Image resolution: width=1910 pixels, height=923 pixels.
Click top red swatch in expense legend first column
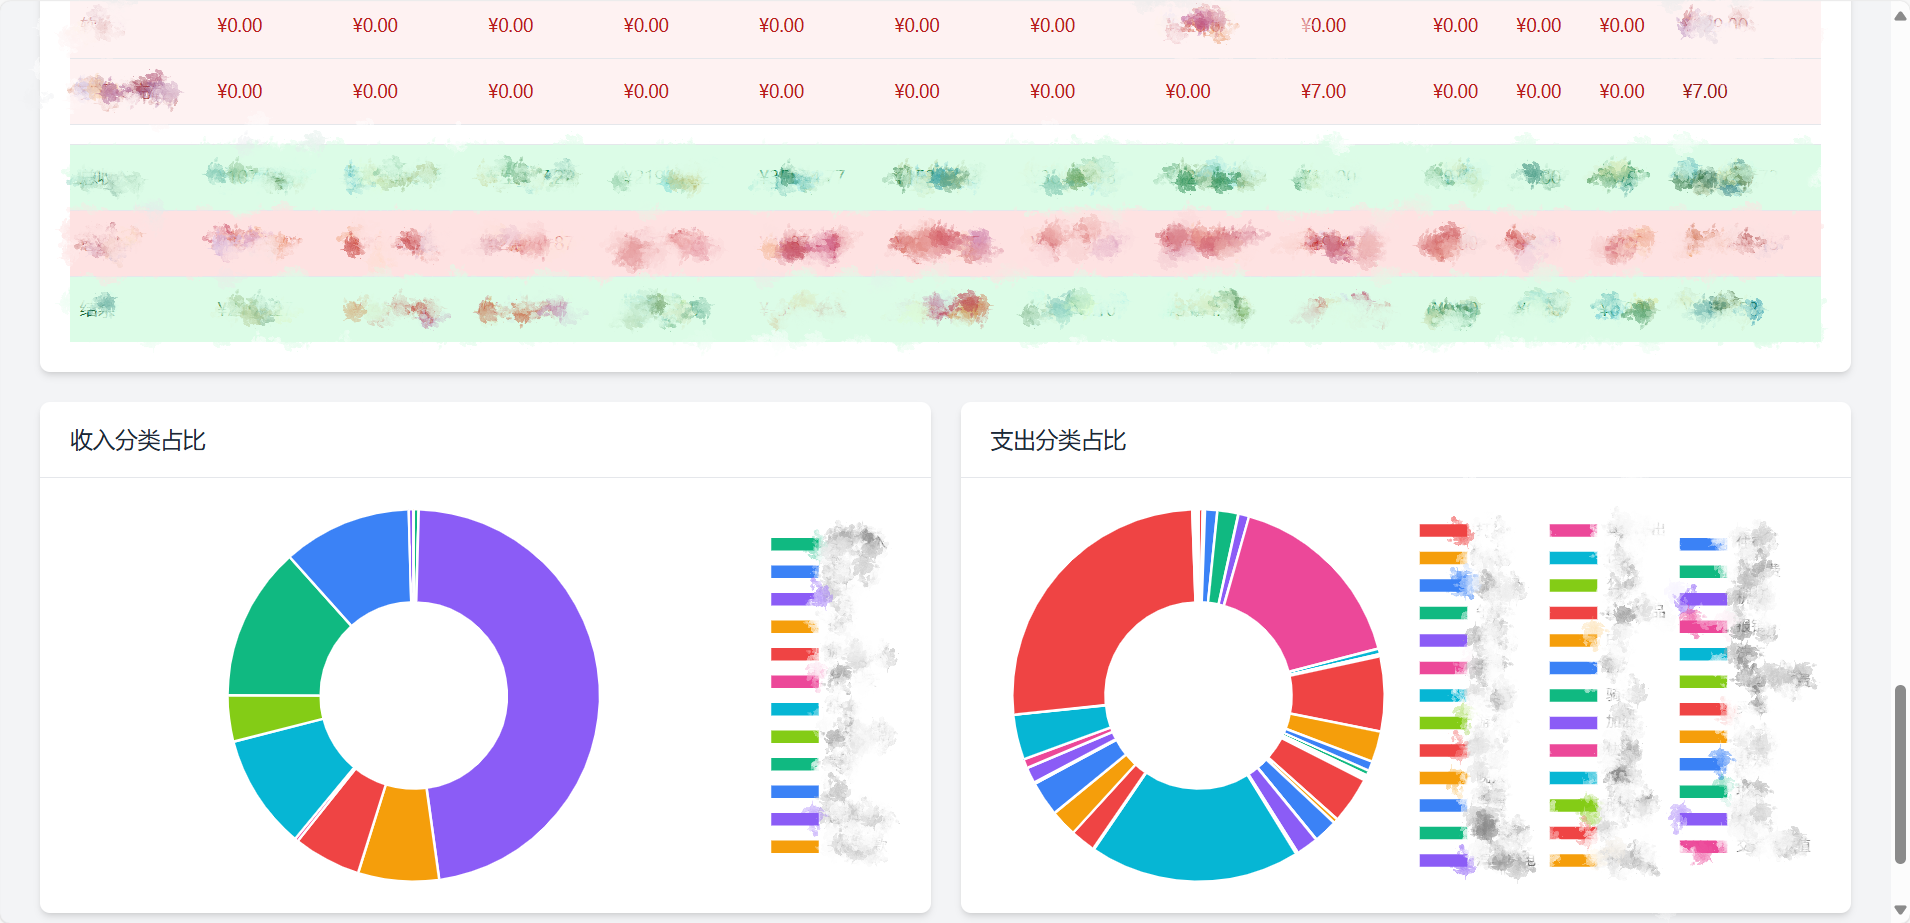pyautogui.click(x=1443, y=530)
